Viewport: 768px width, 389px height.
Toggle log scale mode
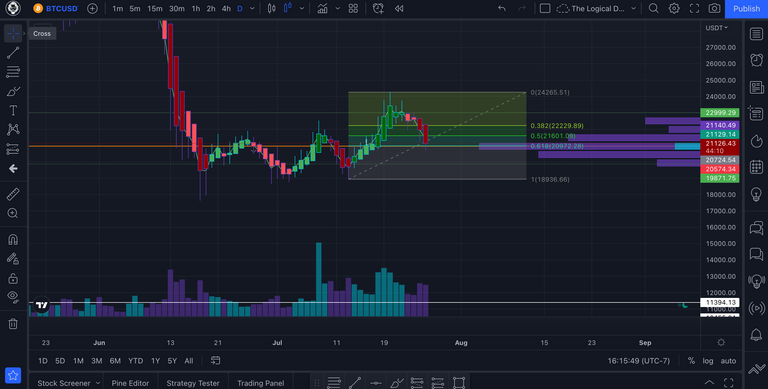(708, 361)
